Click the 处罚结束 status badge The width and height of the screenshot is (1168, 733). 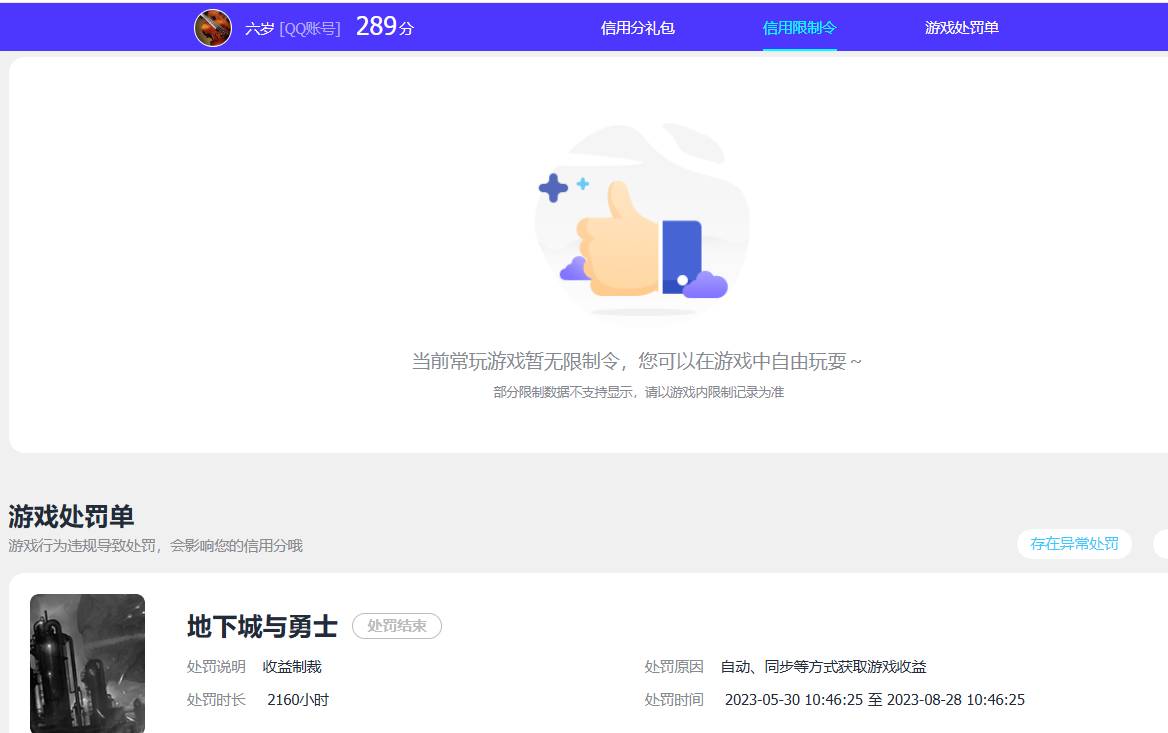pyautogui.click(x=397, y=627)
